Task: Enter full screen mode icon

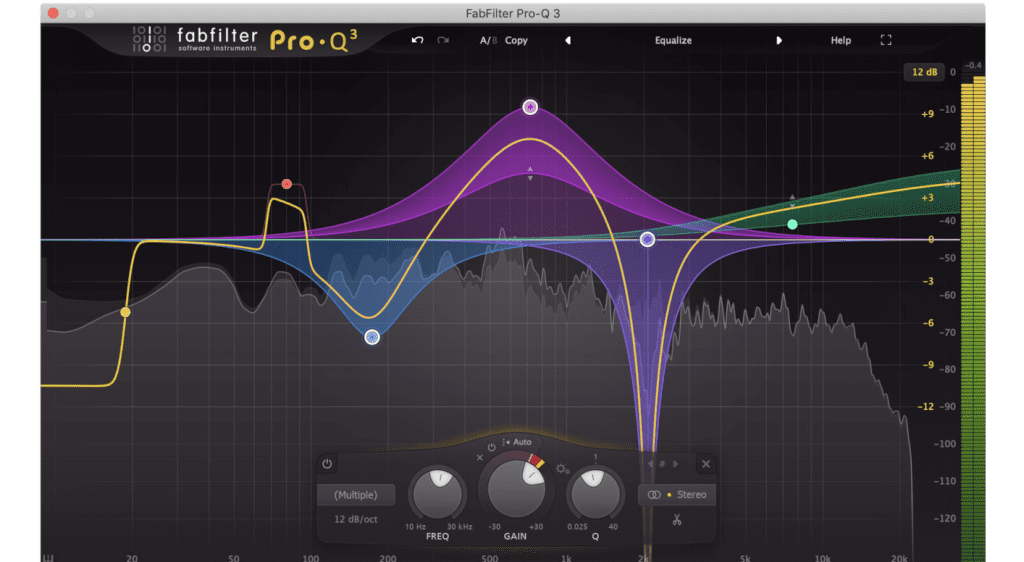Action: click(886, 40)
